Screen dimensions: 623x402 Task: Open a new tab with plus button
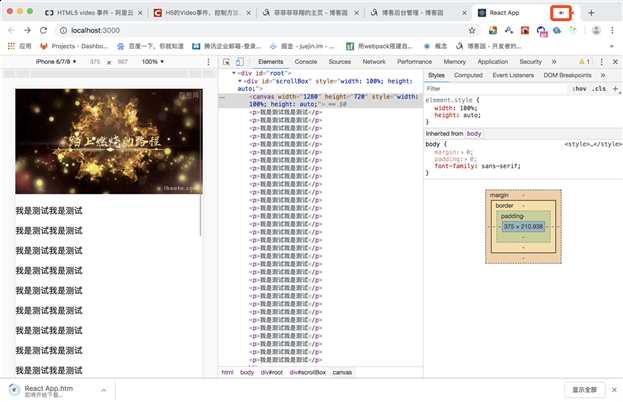pyautogui.click(x=591, y=13)
